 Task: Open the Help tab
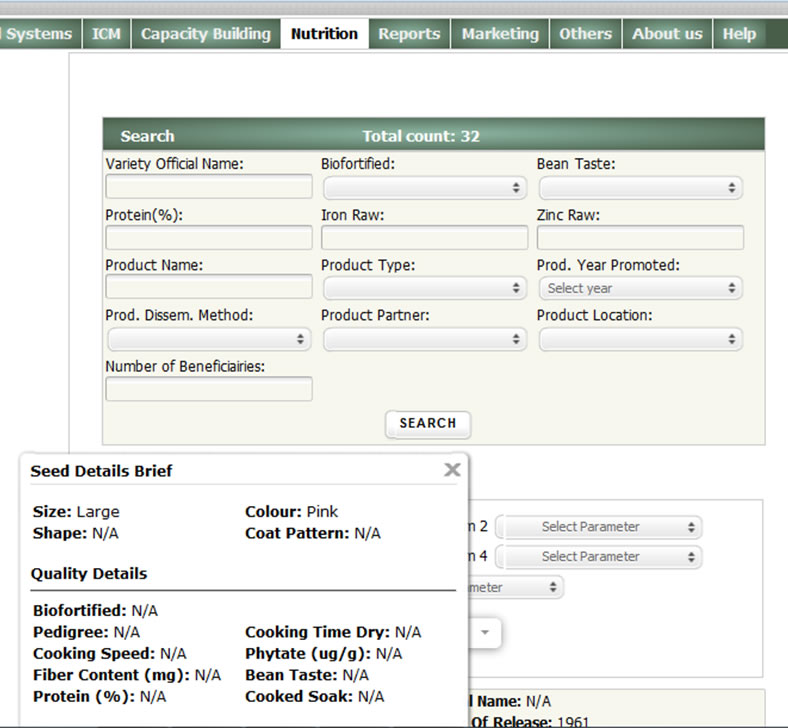coord(739,34)
